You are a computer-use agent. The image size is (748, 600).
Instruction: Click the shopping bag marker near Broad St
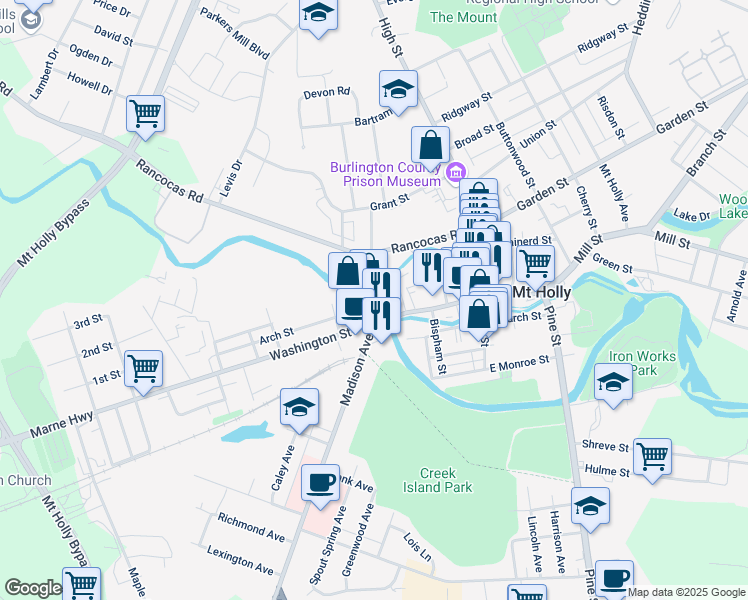[x=430, y=145]
